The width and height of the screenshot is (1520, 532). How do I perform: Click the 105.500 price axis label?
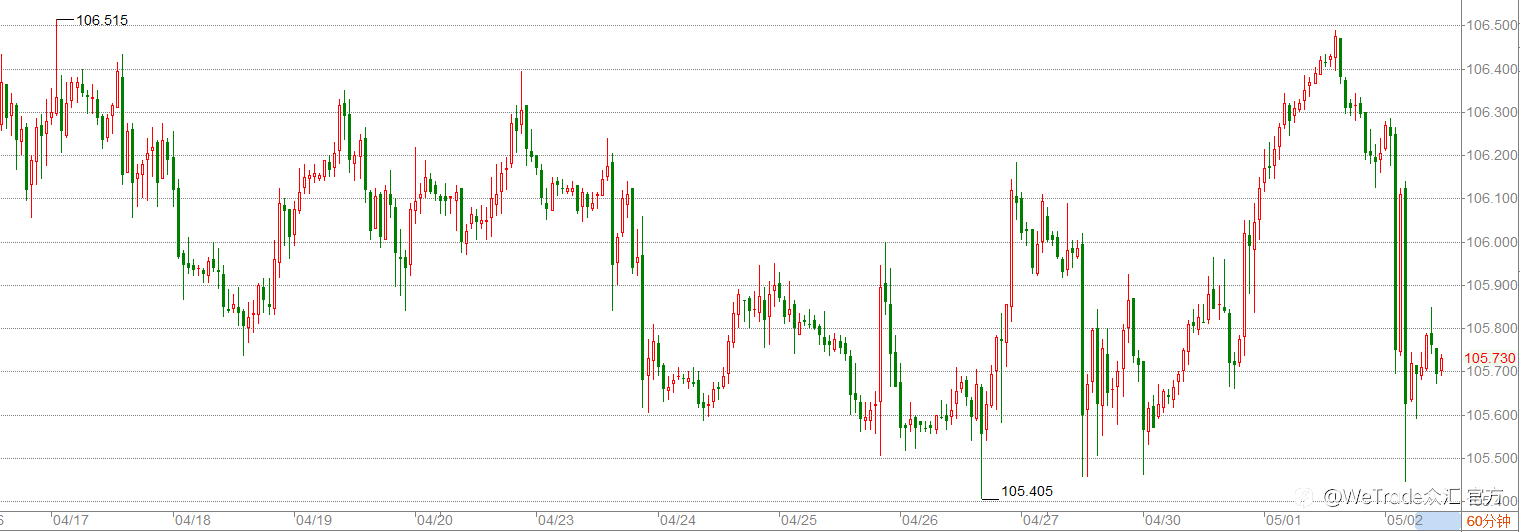[1490, 458]
